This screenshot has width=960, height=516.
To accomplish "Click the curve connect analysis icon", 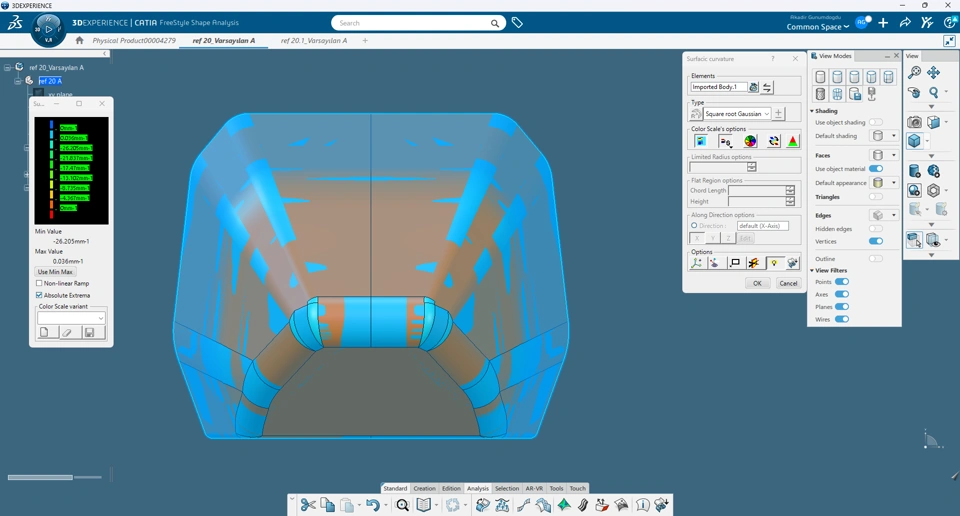I will pyautogui.click(x=523, y=505).
